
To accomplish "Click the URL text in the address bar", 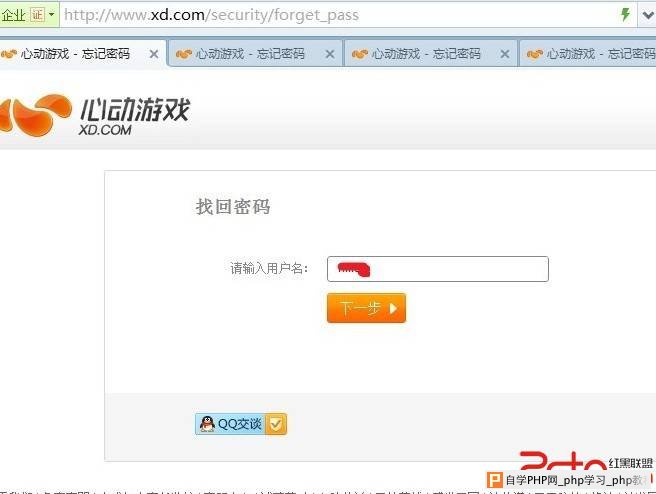I will point(211,15).
